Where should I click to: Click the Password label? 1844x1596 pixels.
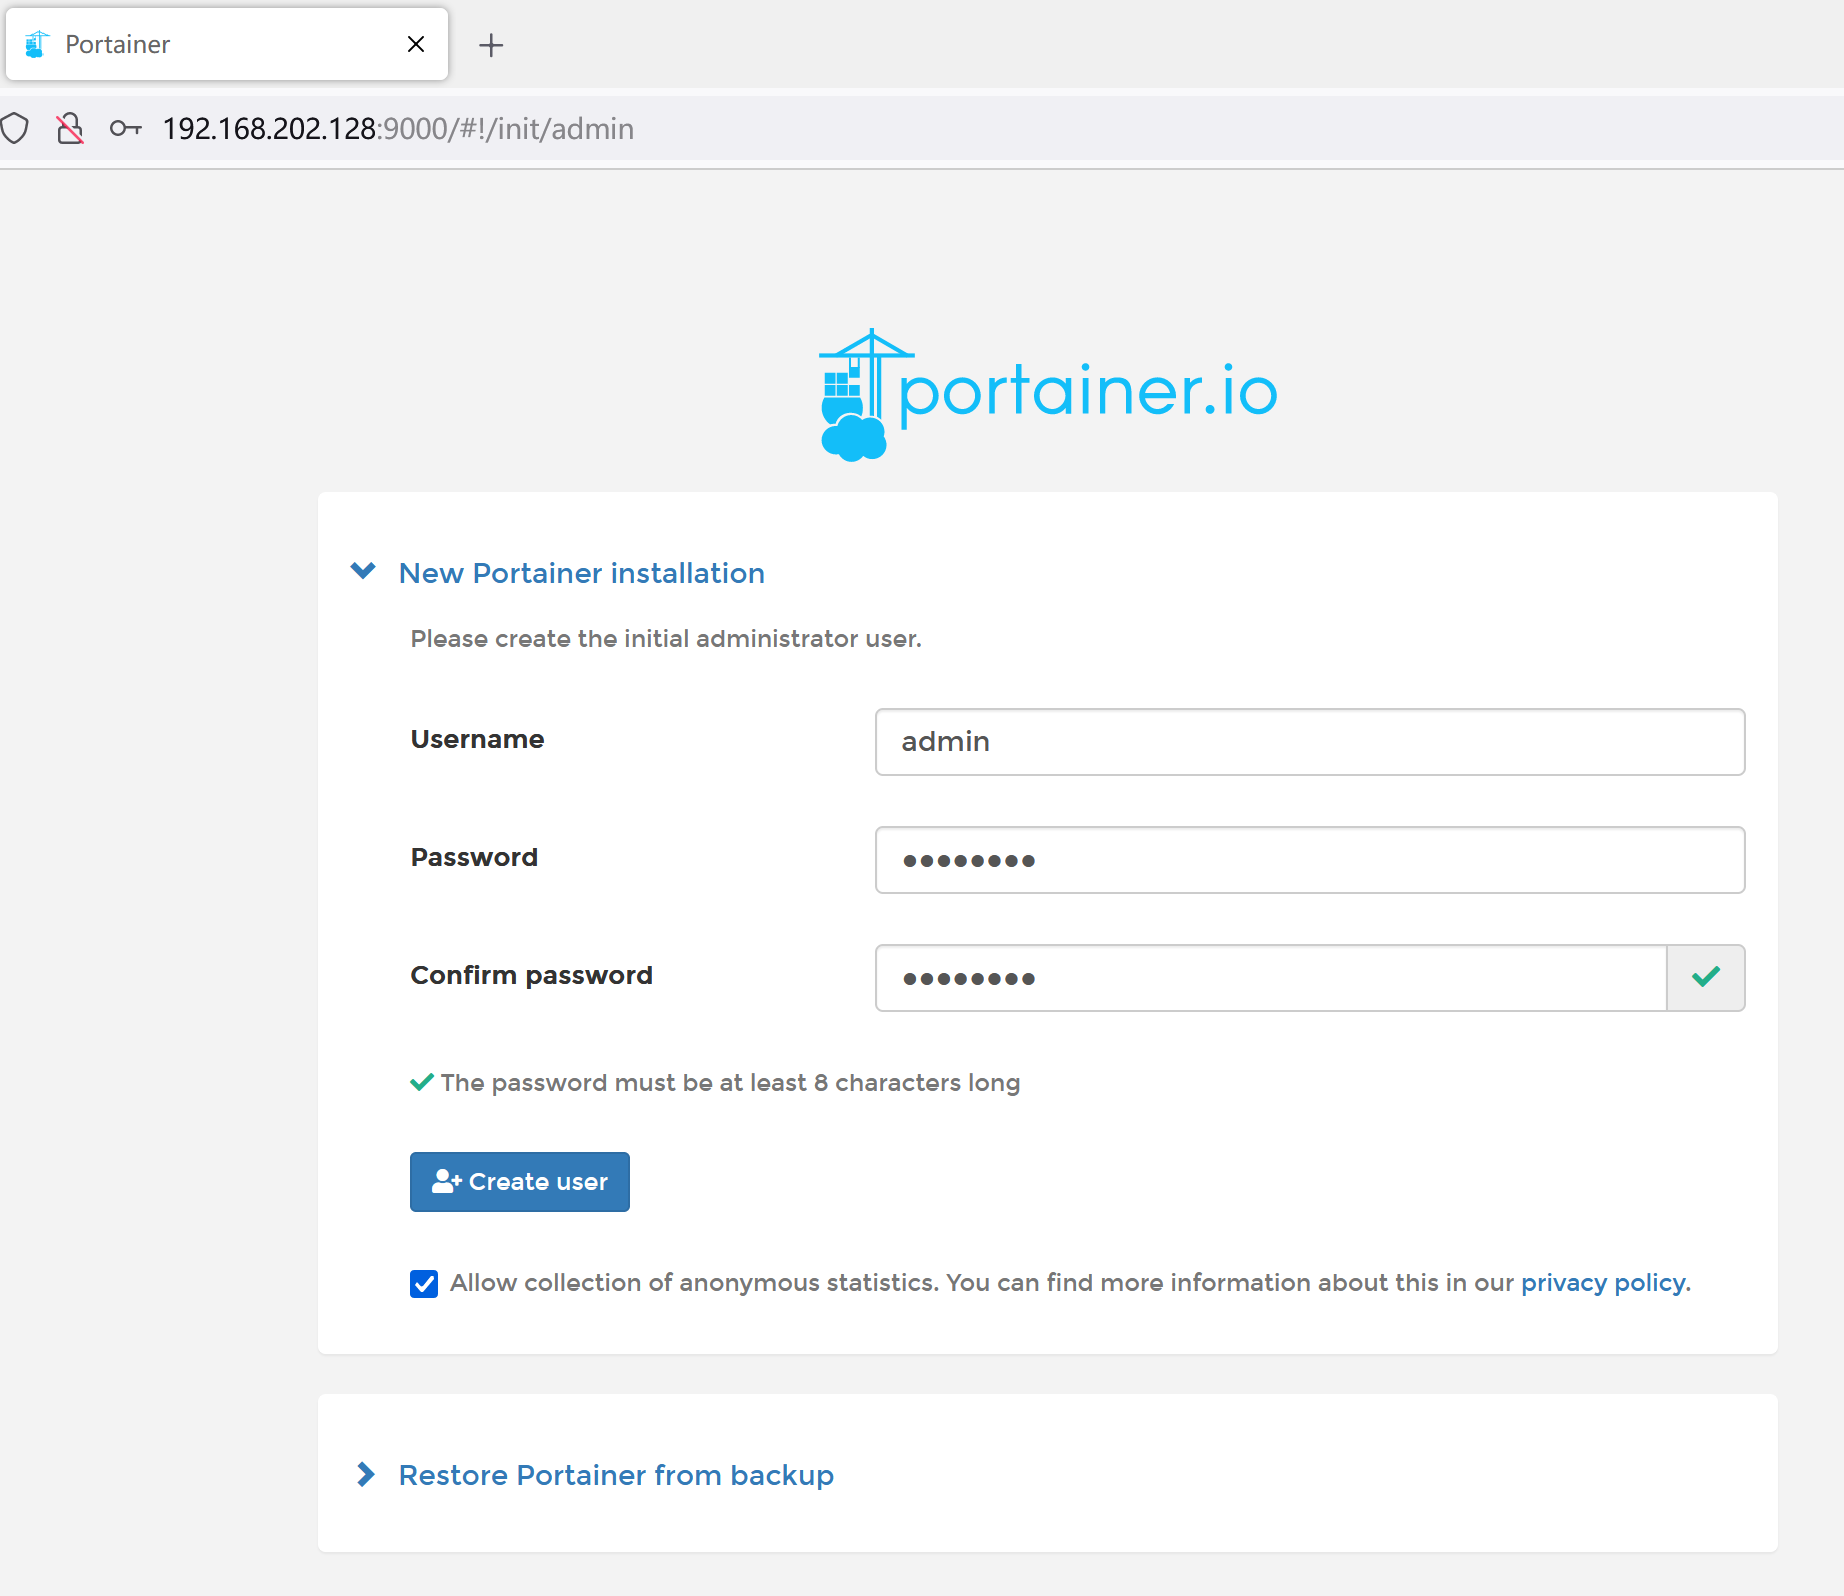click(474, 857)
